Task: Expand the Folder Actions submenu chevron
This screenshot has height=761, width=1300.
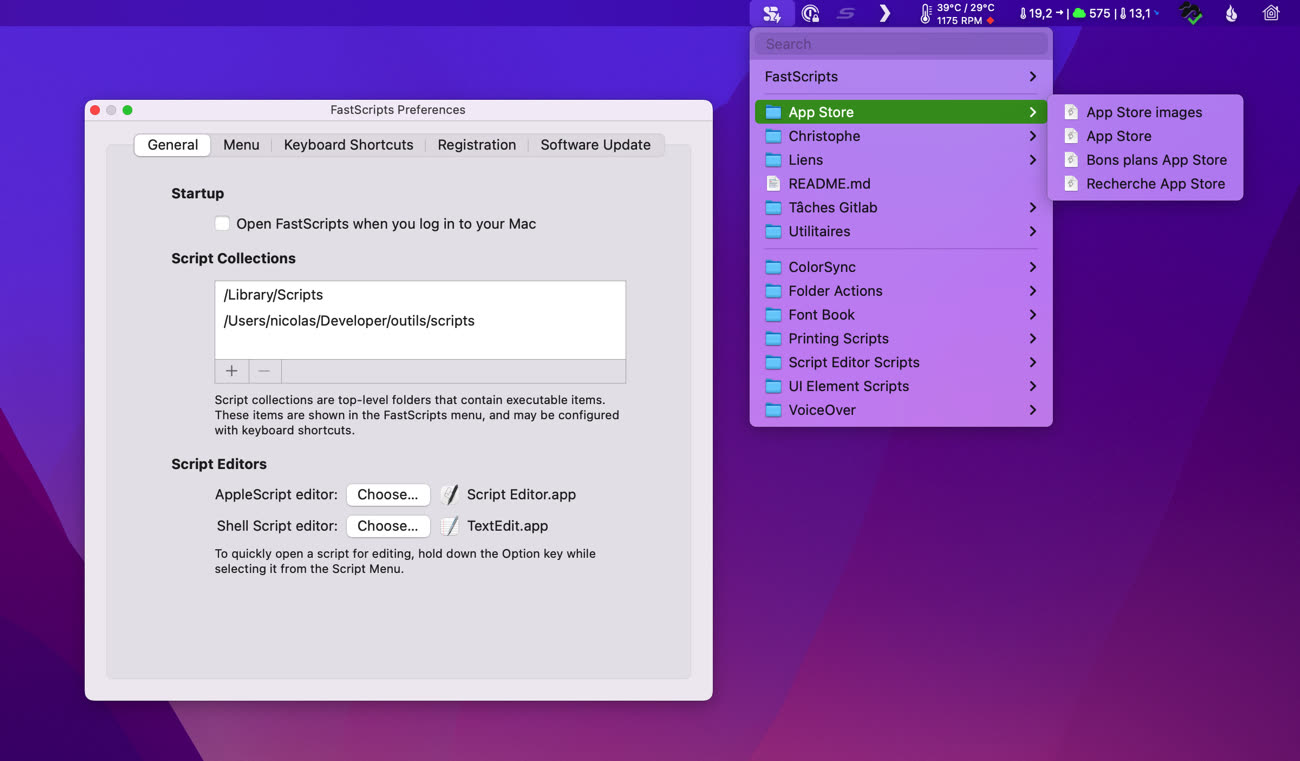Action: (x=1033, y=291)
